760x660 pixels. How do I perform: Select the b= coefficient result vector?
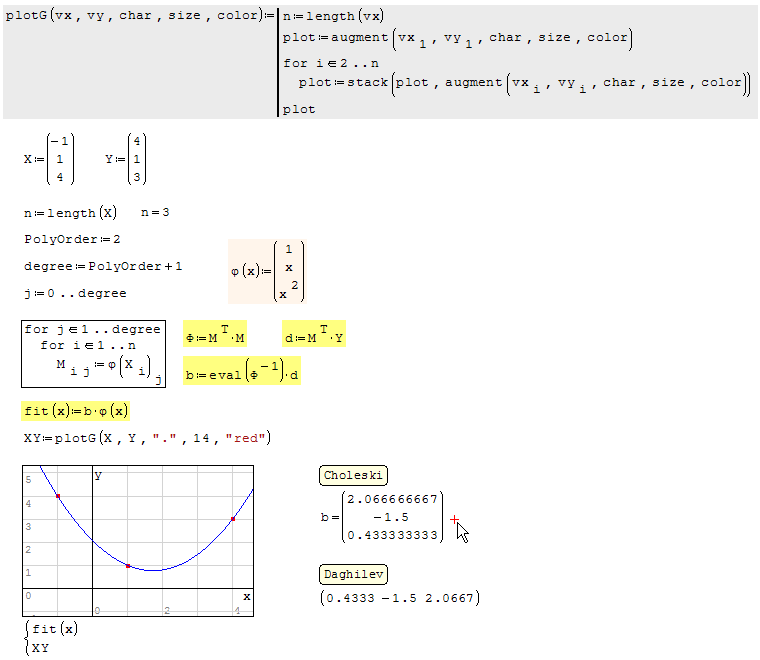pos(383,517)
